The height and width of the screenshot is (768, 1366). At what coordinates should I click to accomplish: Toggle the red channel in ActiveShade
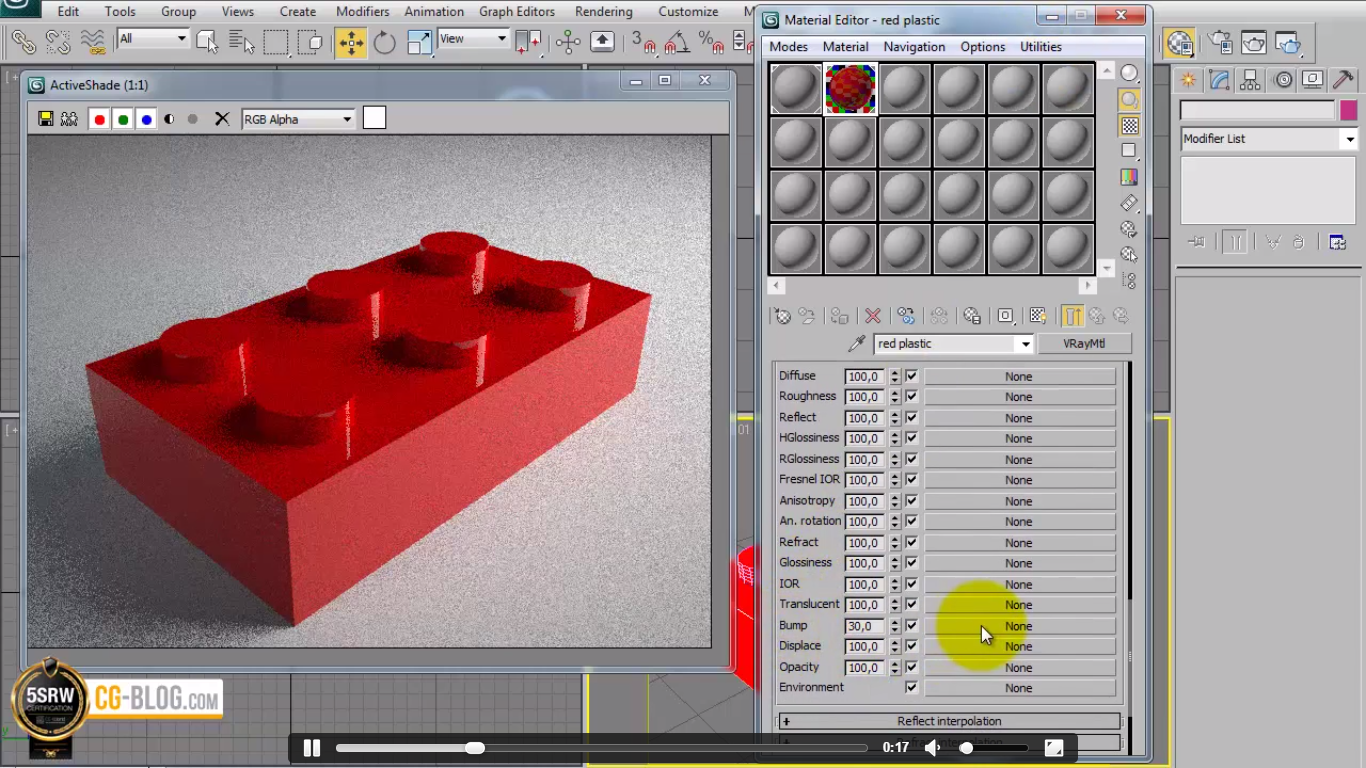99,119
